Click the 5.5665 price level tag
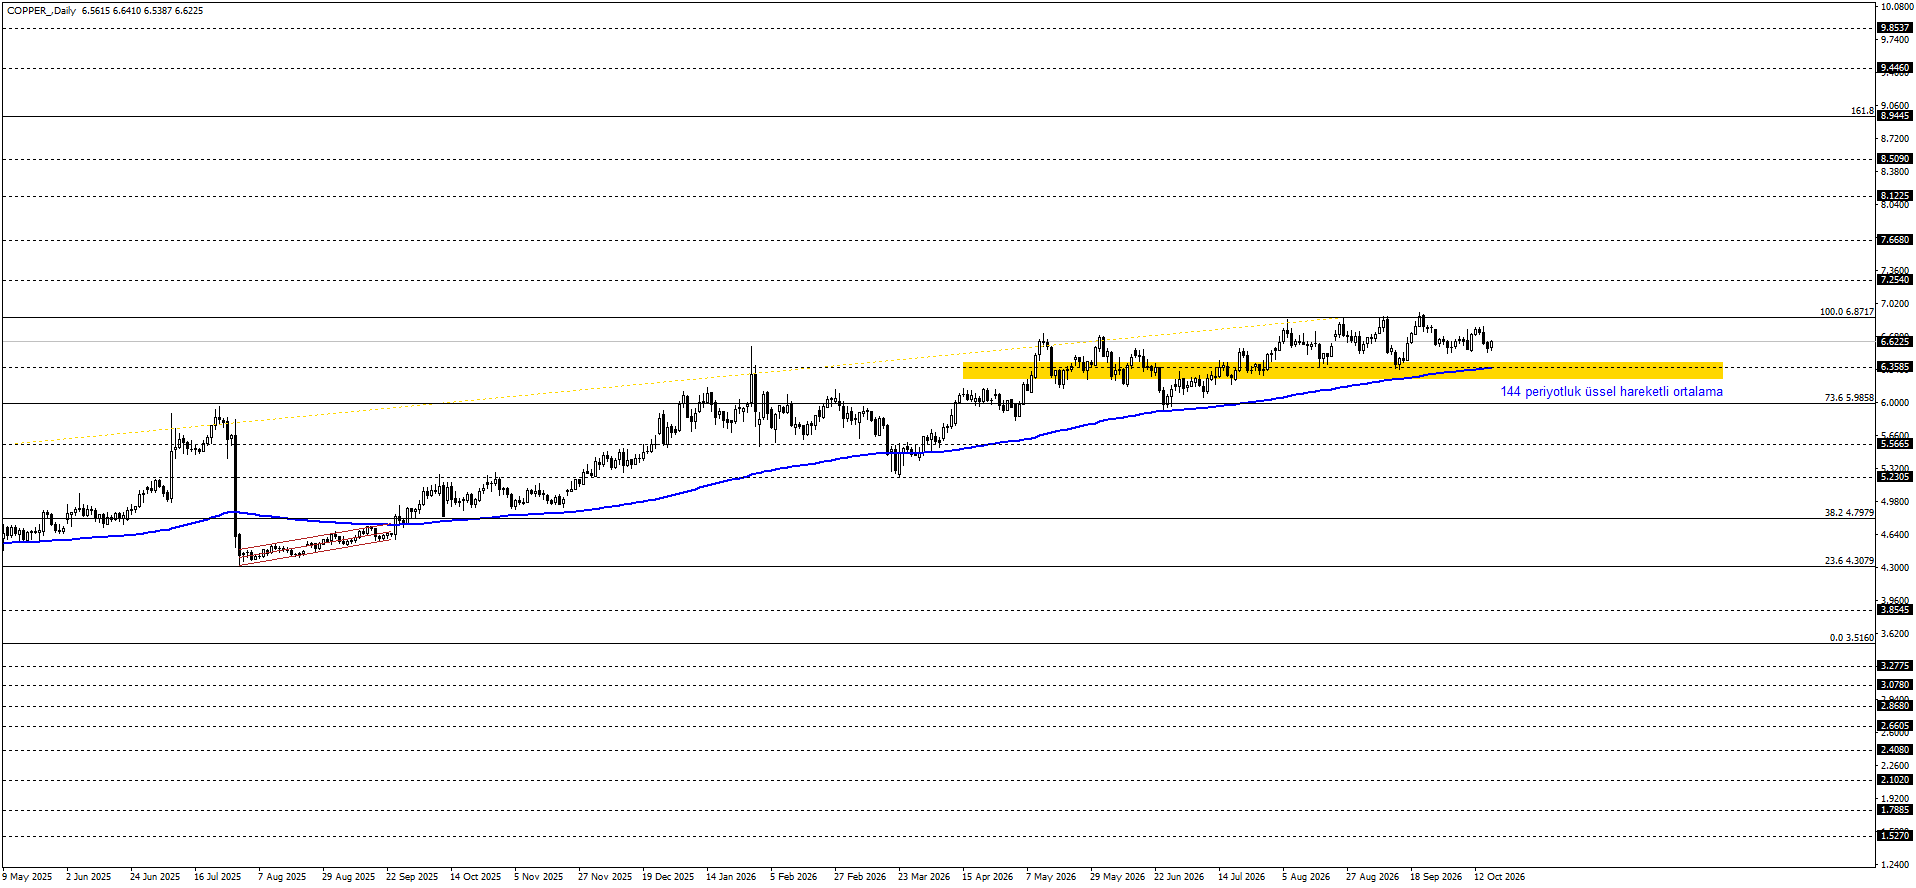This screenshot has width=1916, height=888. [1895, 444]
